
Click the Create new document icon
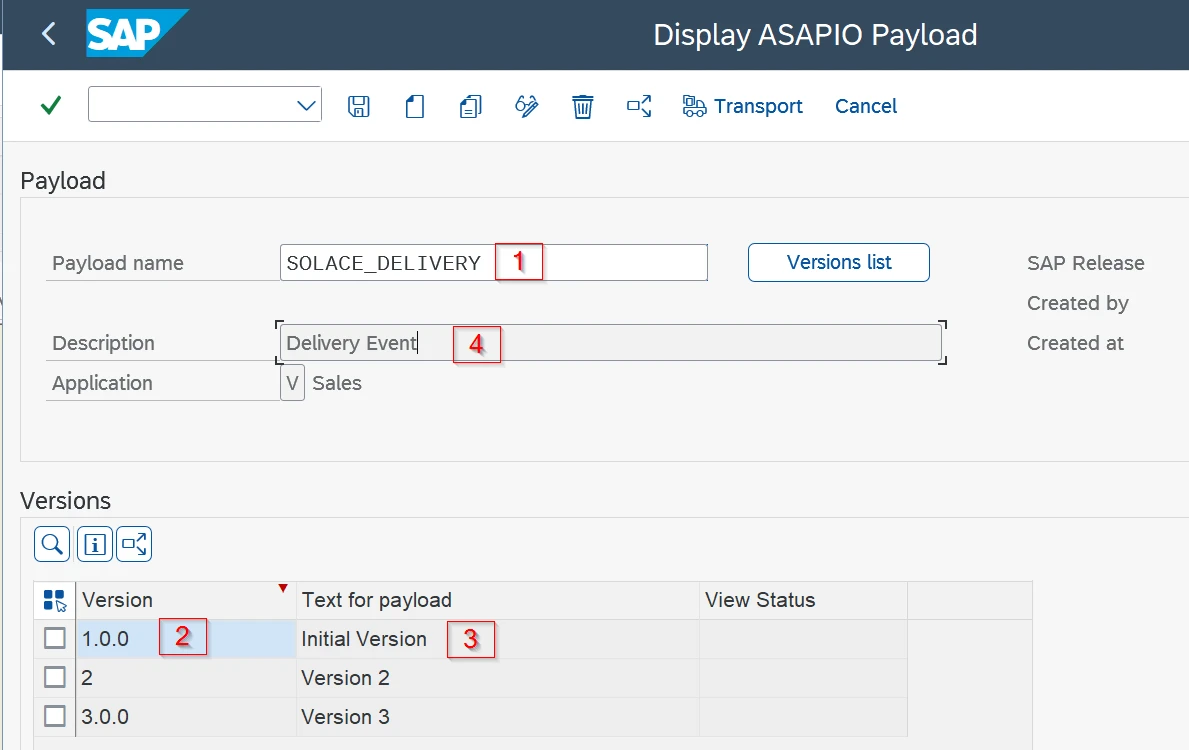click(415, 106)
